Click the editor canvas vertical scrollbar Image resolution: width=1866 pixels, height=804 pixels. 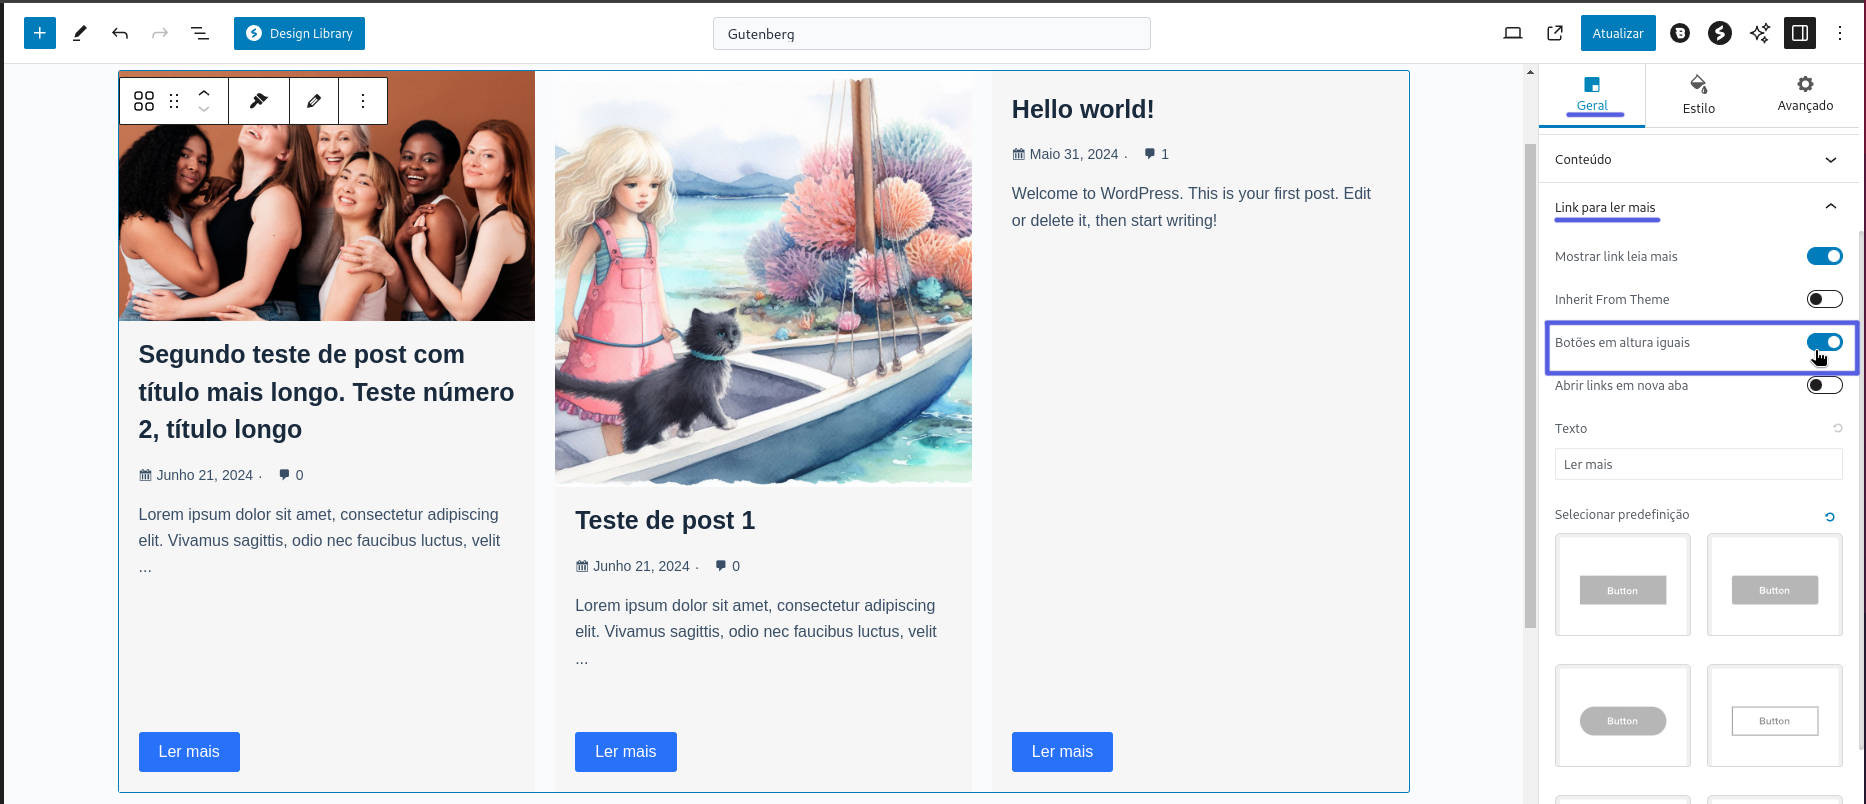(1530, 385)
